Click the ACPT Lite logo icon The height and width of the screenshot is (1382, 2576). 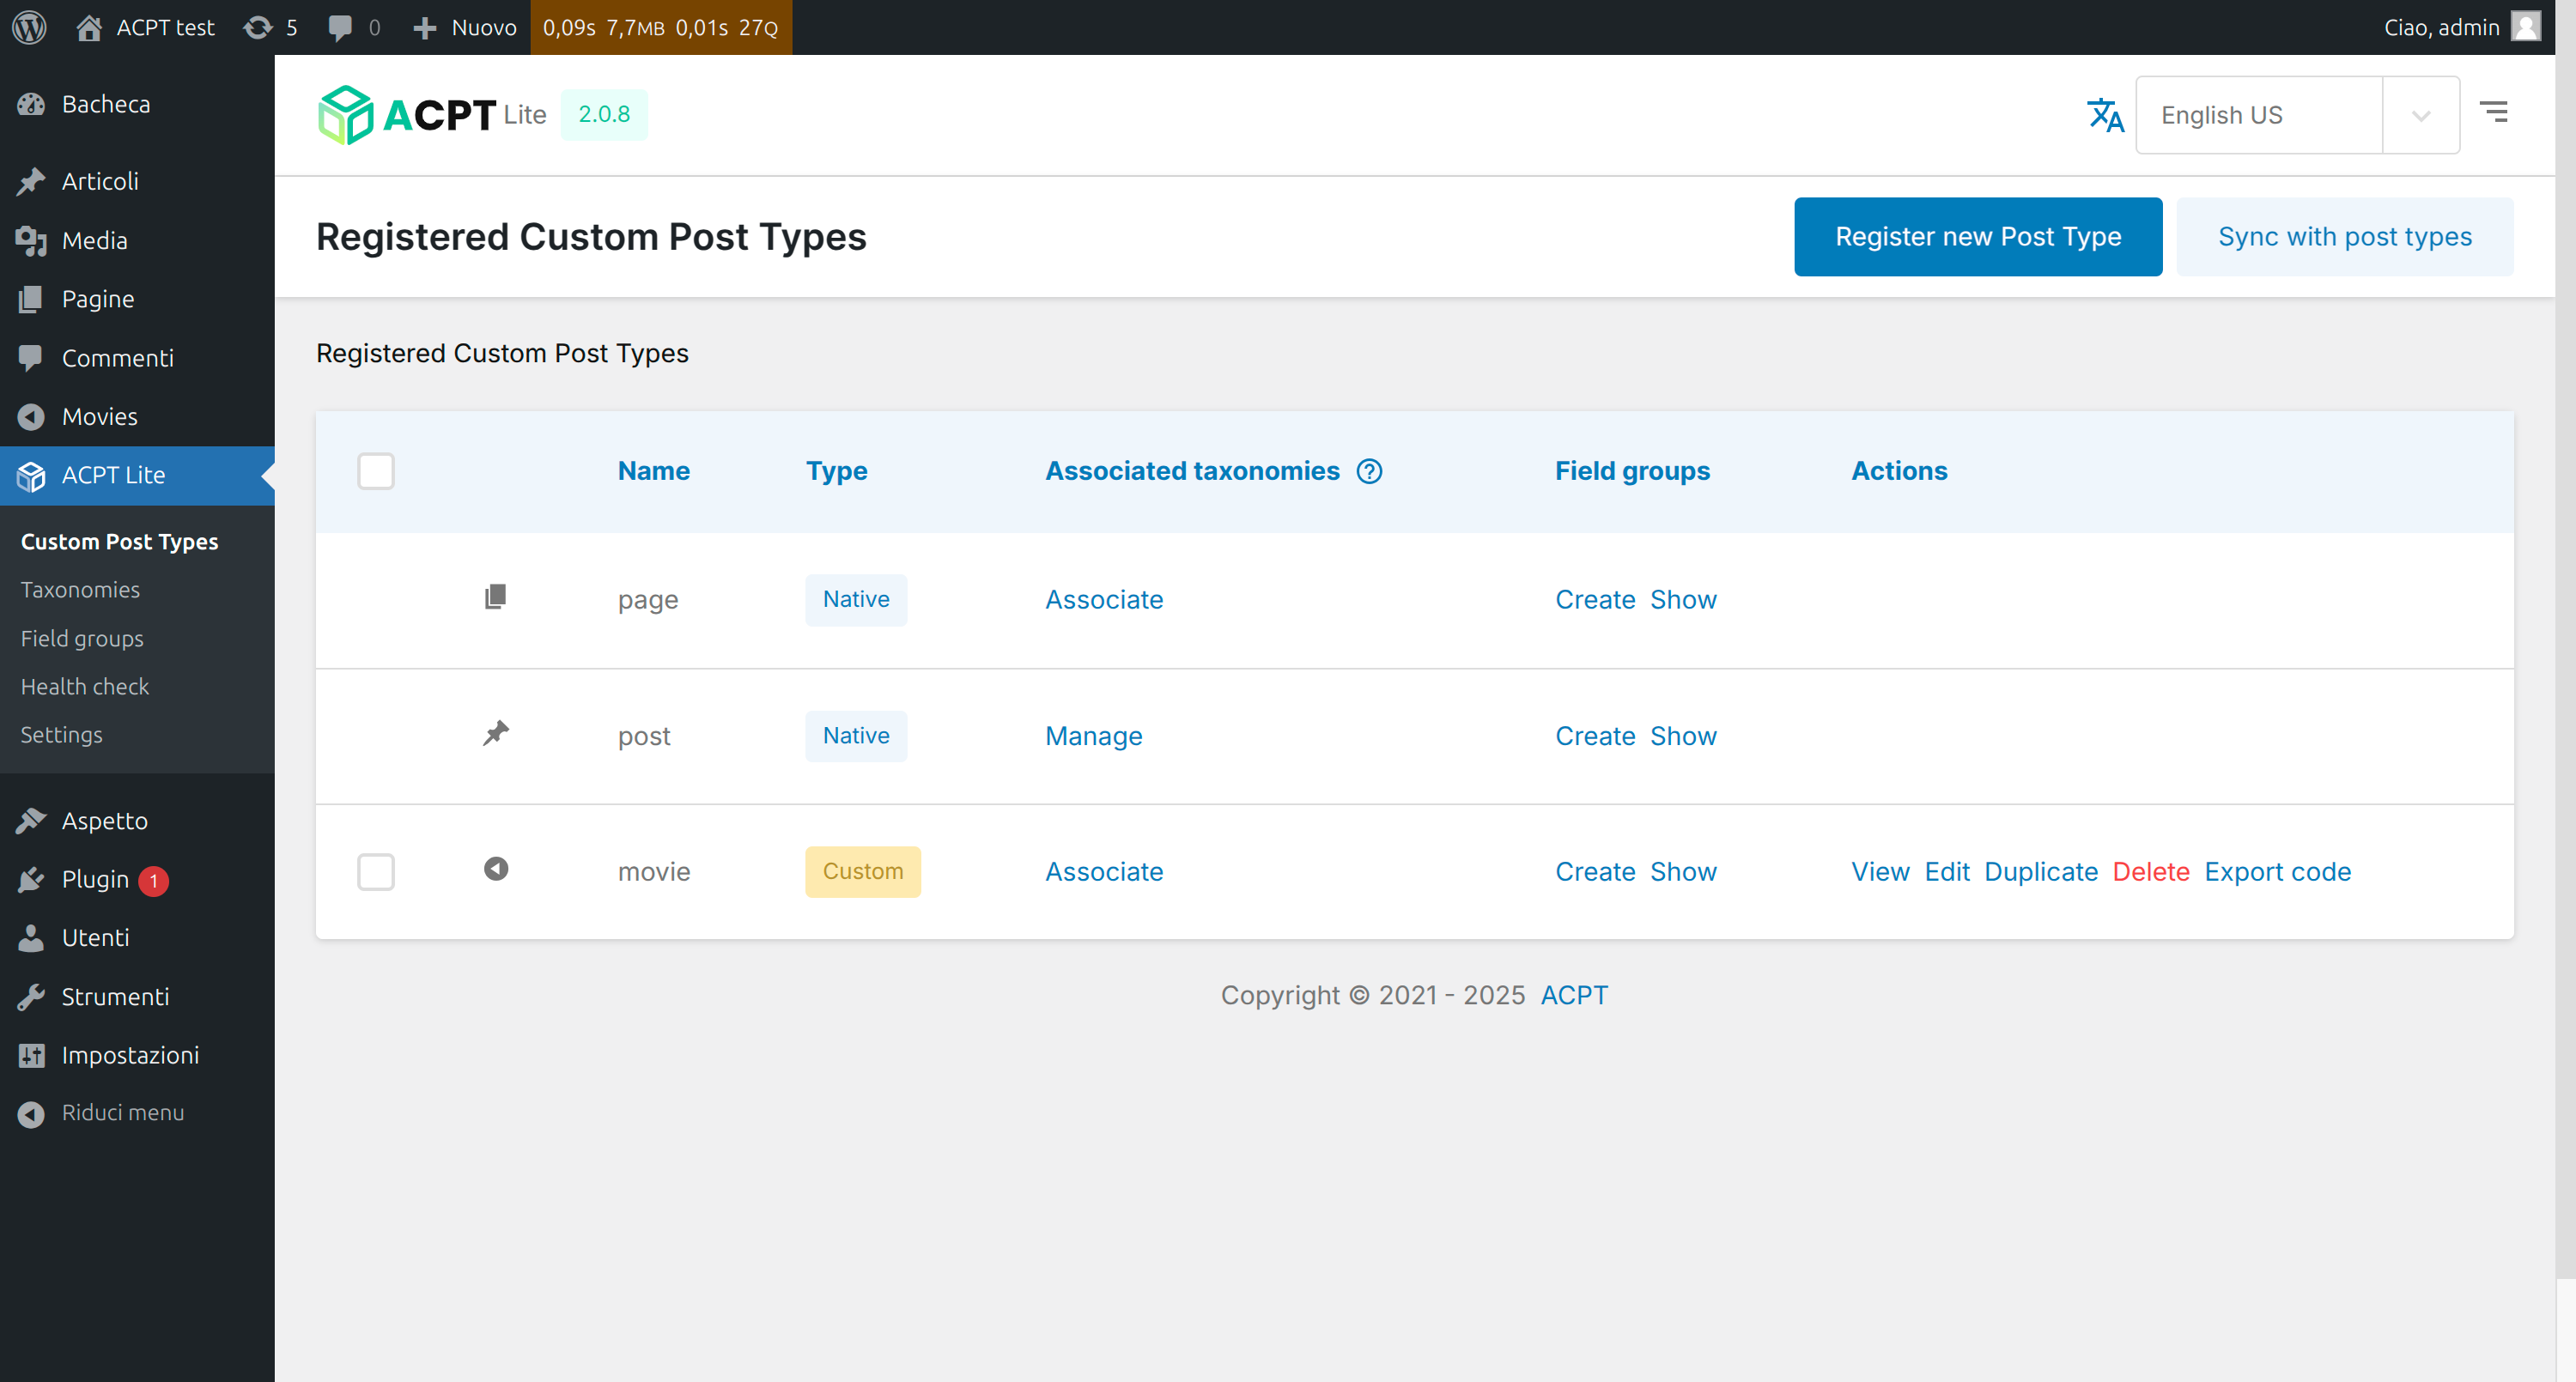tap(341, 114)
